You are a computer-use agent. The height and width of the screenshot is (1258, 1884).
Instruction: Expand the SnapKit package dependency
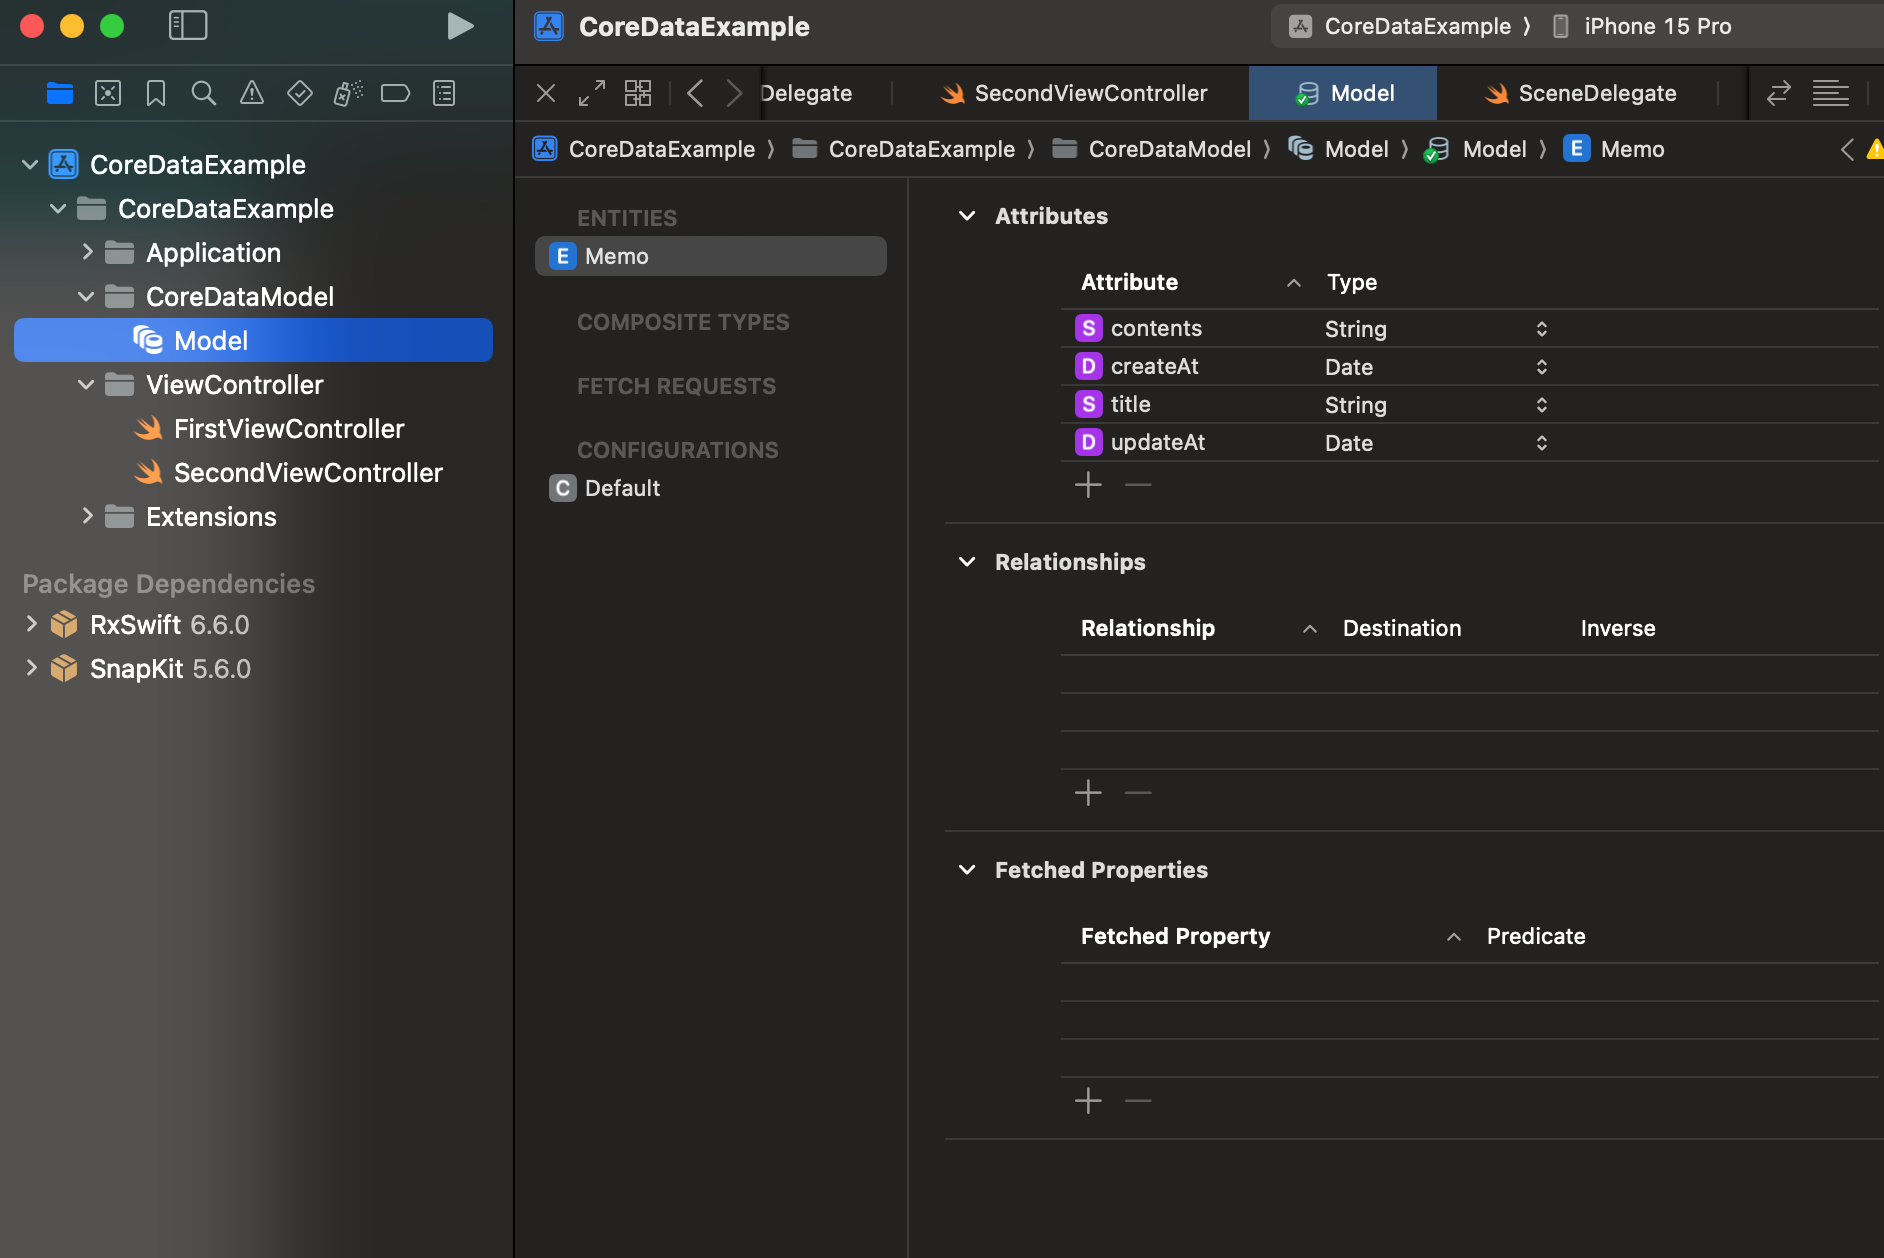(31, 668)
